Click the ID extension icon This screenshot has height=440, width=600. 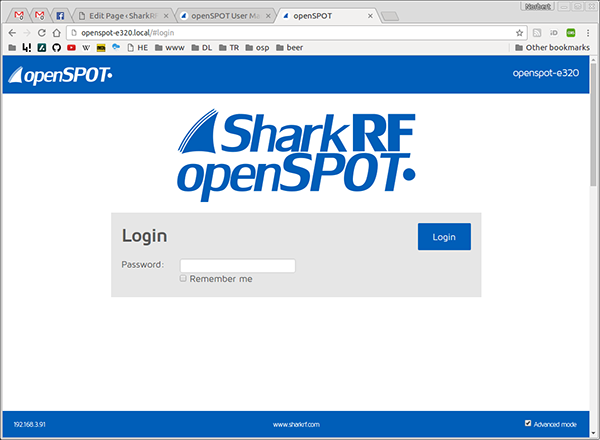coord(554,33)
